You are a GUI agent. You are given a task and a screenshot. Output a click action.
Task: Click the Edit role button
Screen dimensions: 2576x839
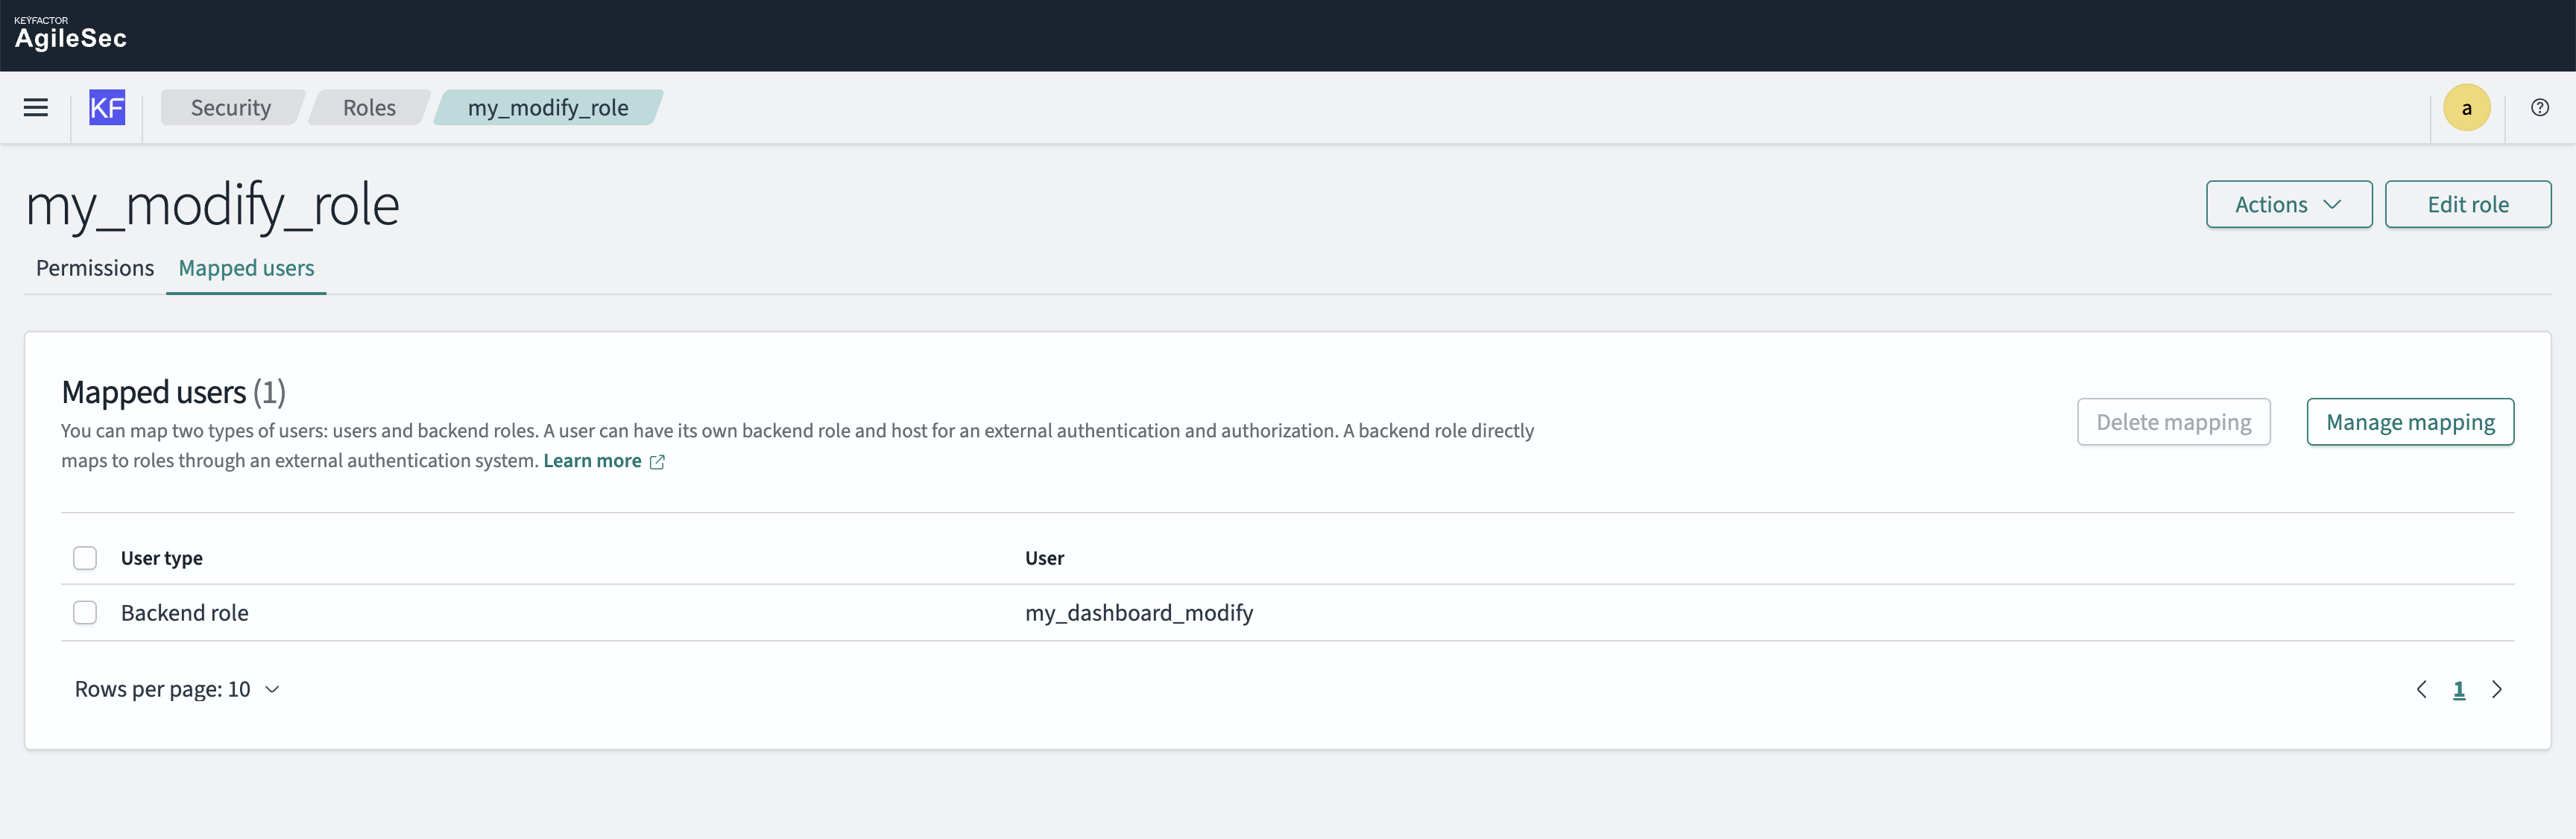point(2467,205)
